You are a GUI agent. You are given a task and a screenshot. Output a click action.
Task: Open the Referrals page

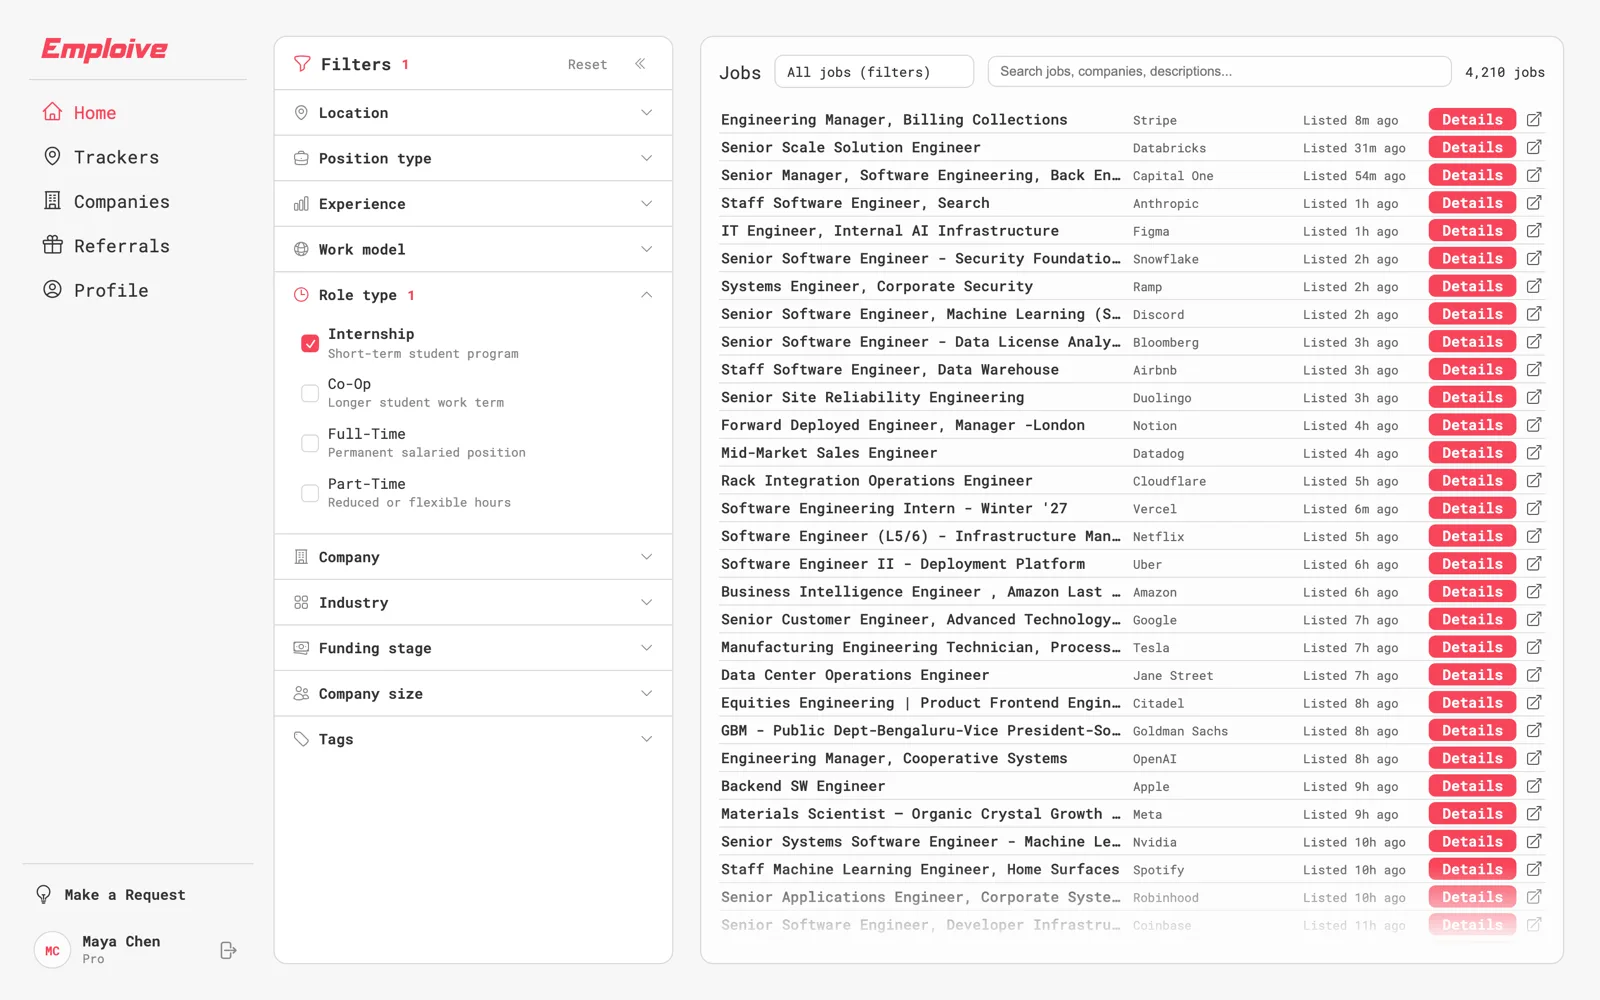106,246
